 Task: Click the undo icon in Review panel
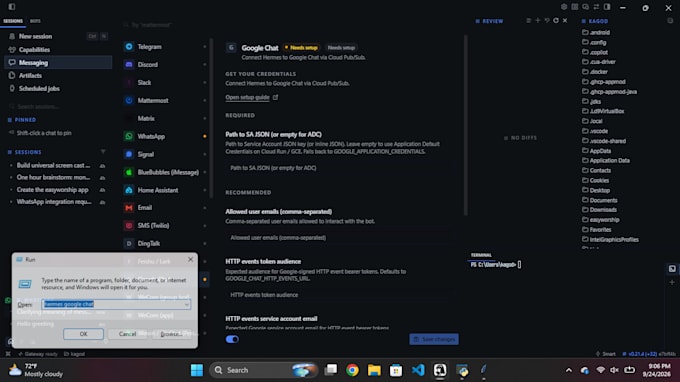point(547,20)
